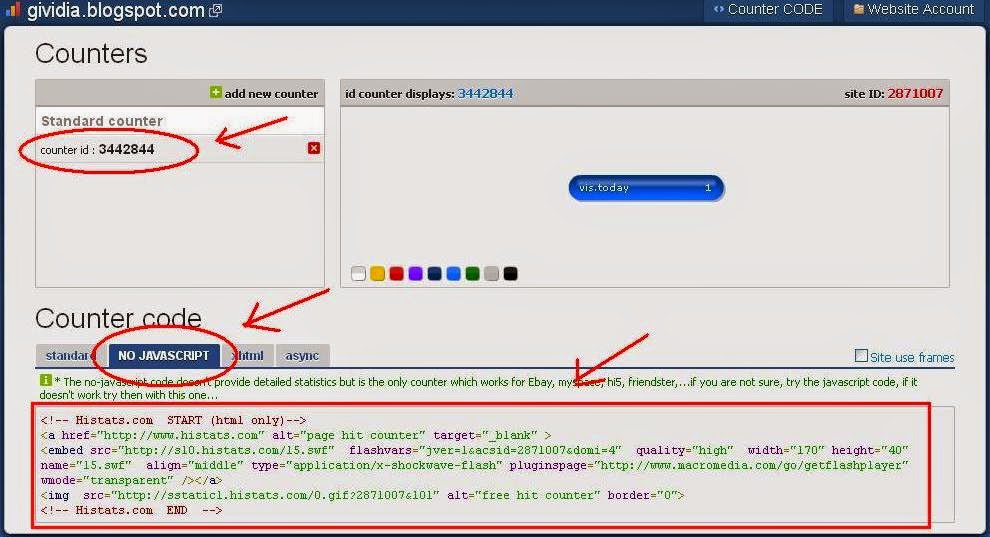The image size is (990, 537).
Task: Choose the purple color swatch
Action: [x=415, y=273]
